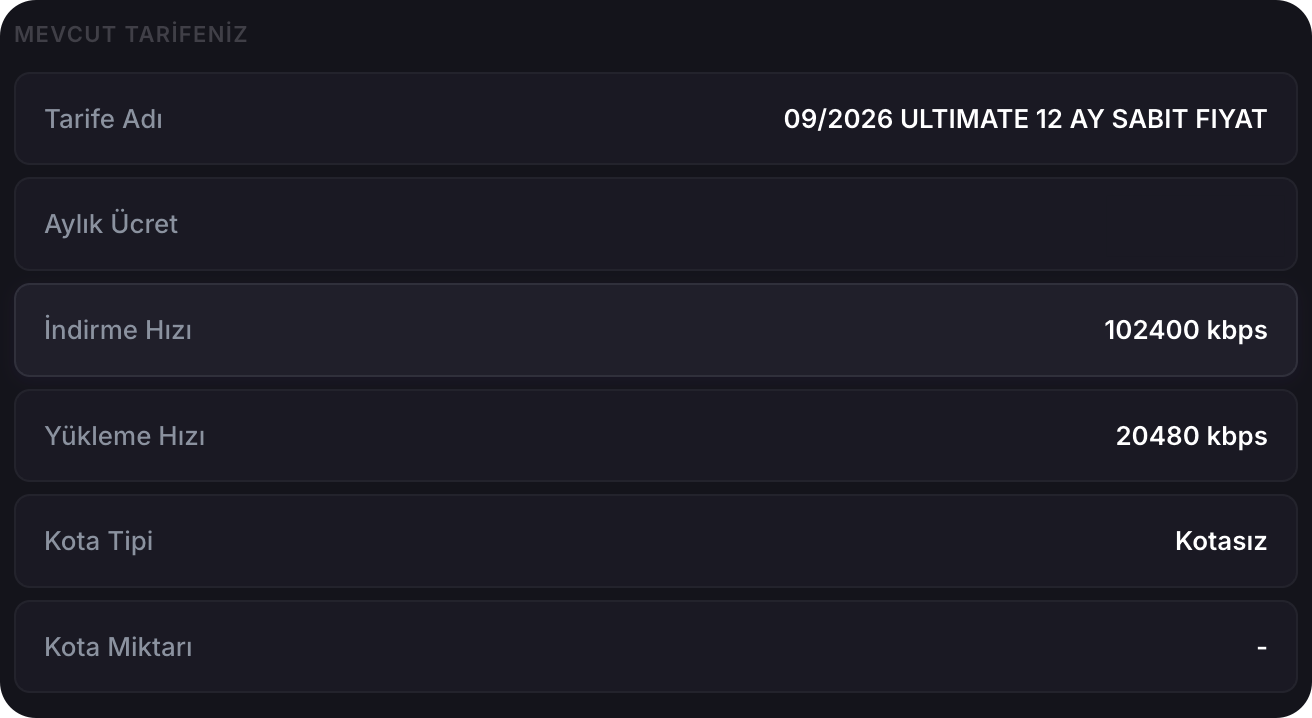Click the İndirme Hızı label
Image resolution: width=1312 pixels, height=718 pixels.
[x=118, y=330]
